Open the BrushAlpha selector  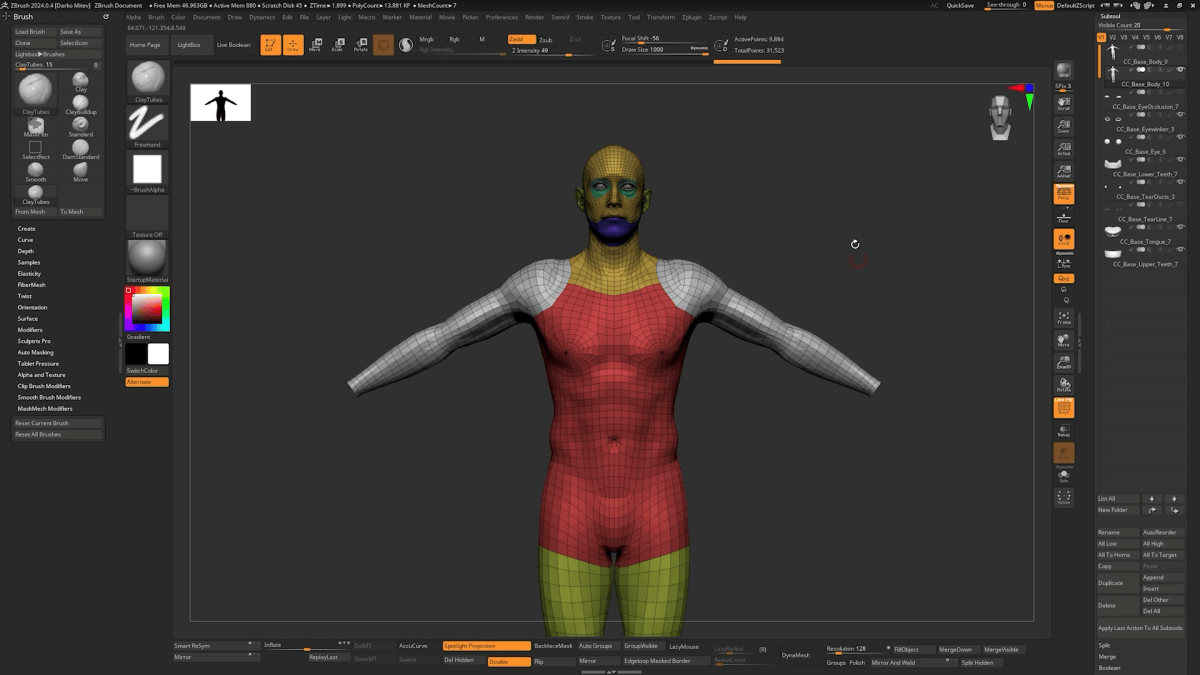tap(147, 171)
